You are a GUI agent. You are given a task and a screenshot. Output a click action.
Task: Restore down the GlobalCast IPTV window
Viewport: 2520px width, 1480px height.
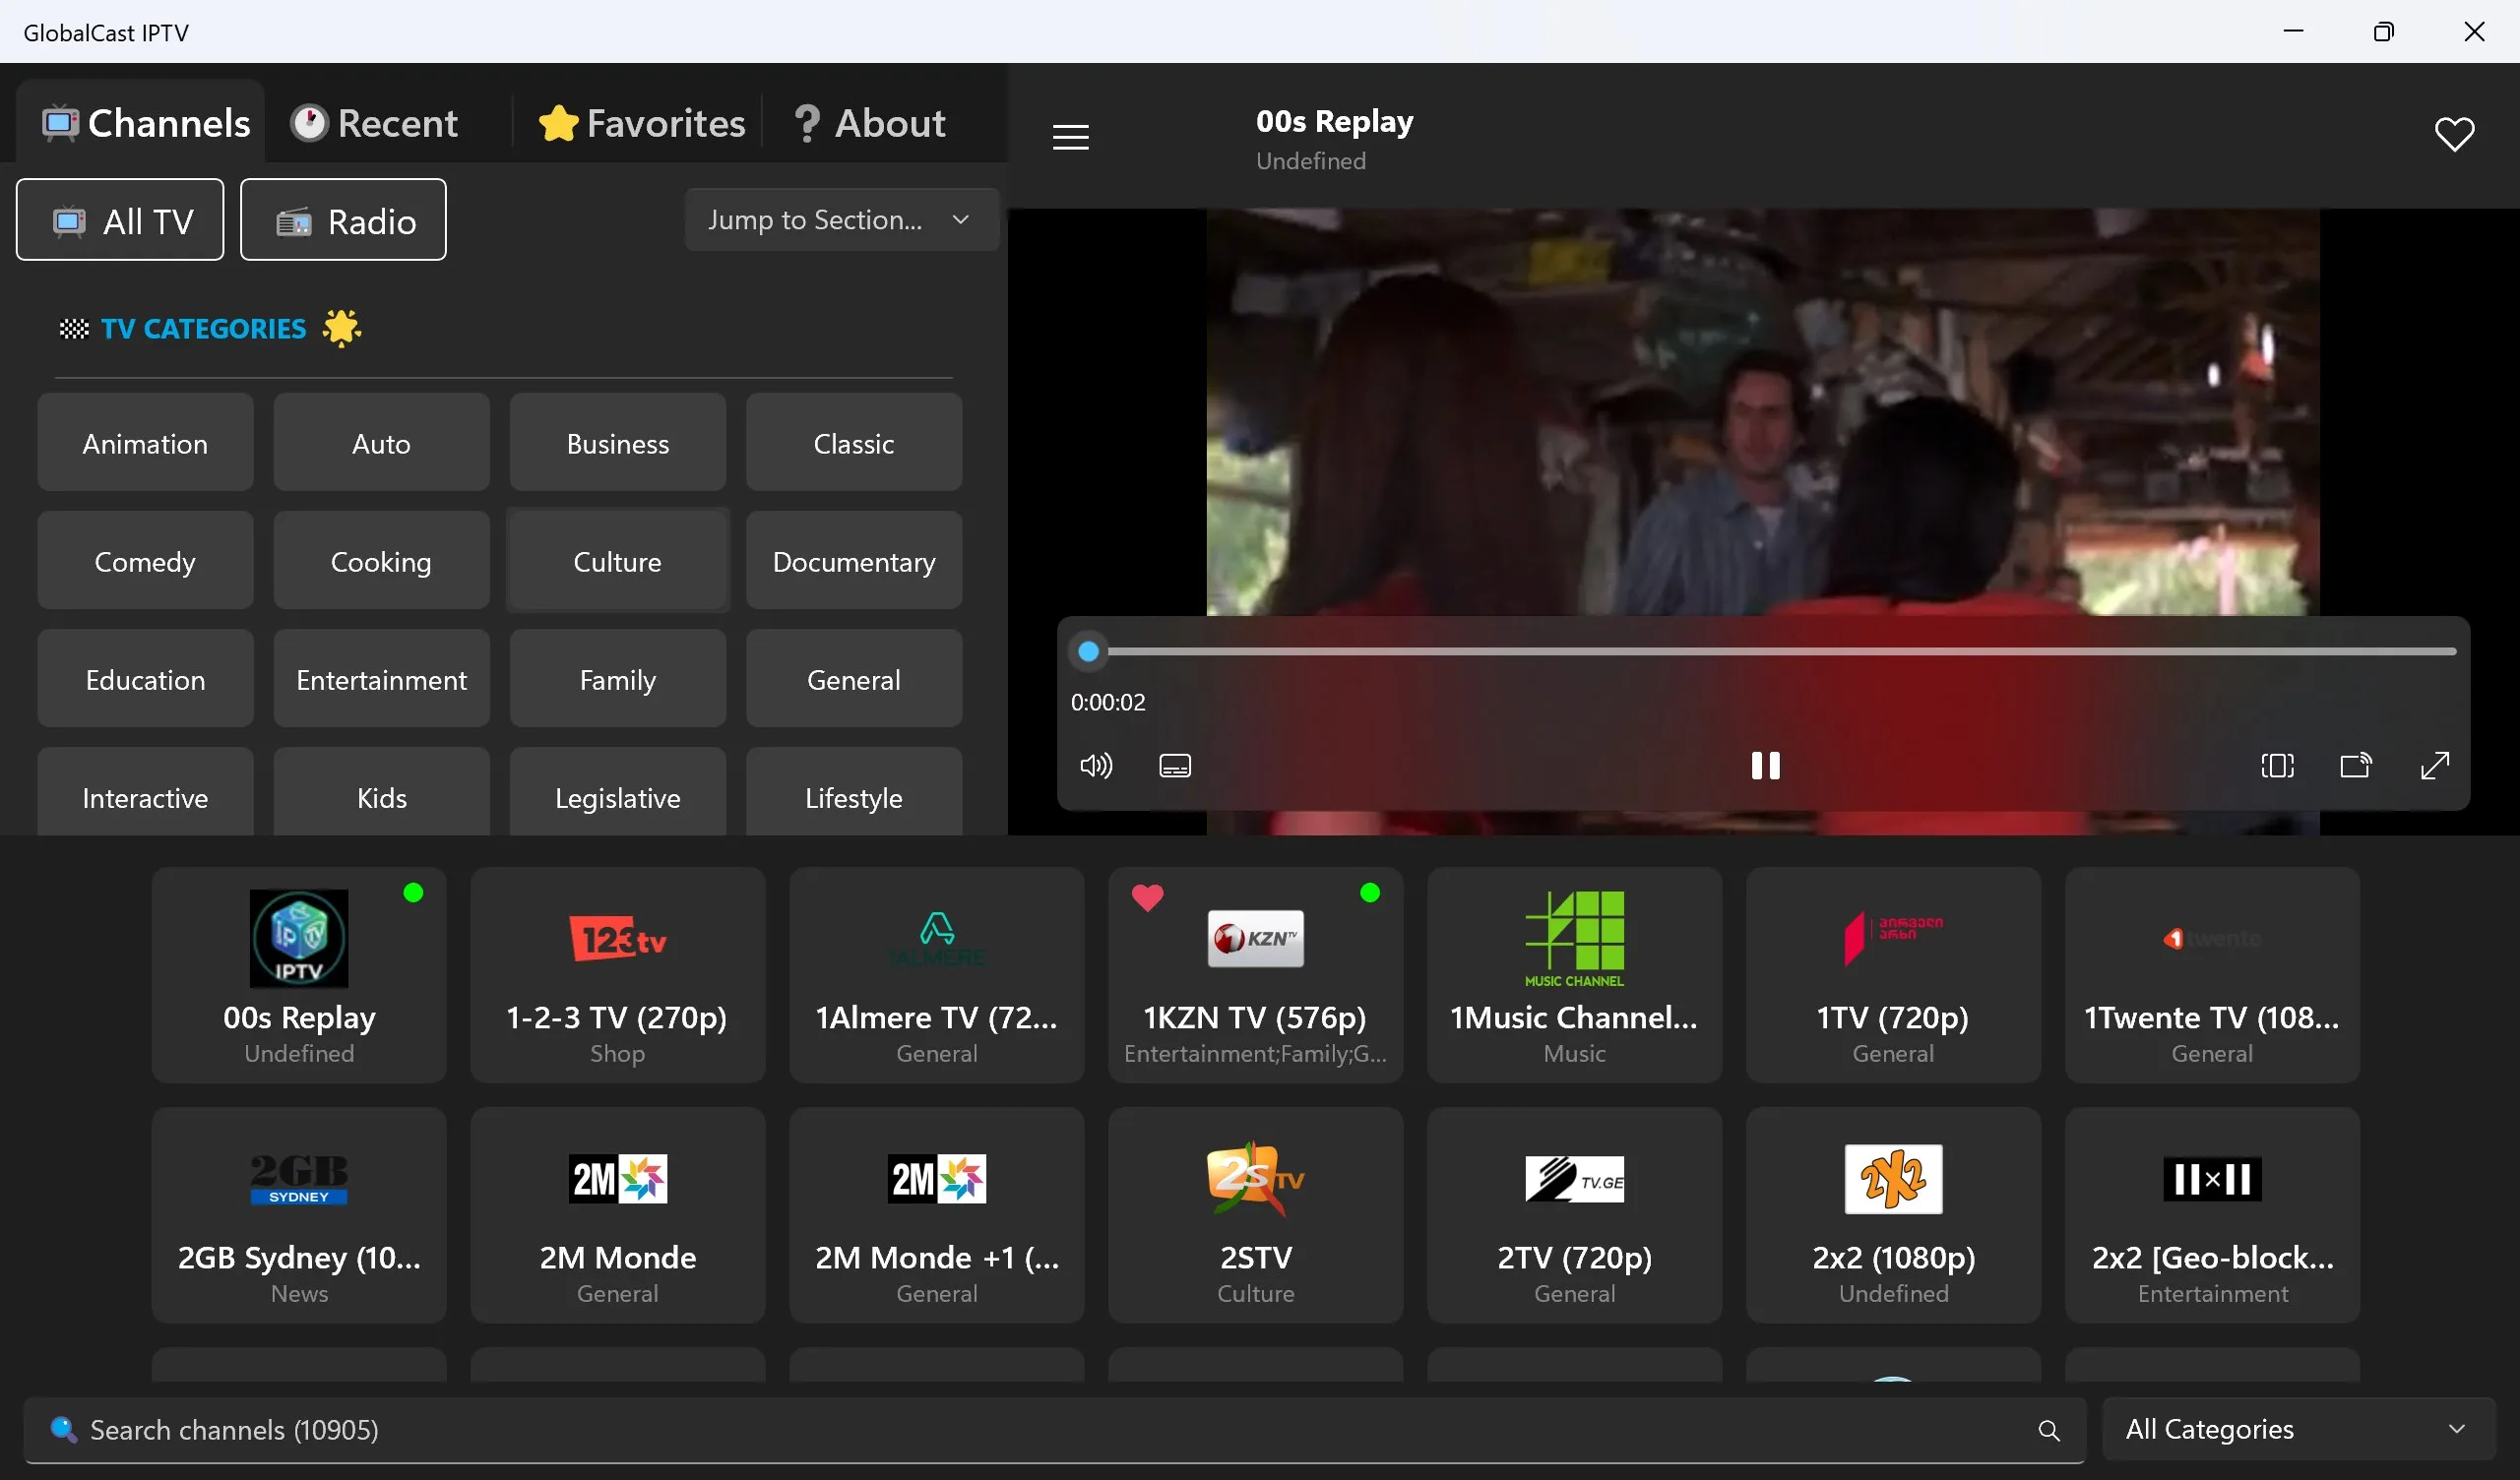pyautogui.click(x=2384, y=32)
